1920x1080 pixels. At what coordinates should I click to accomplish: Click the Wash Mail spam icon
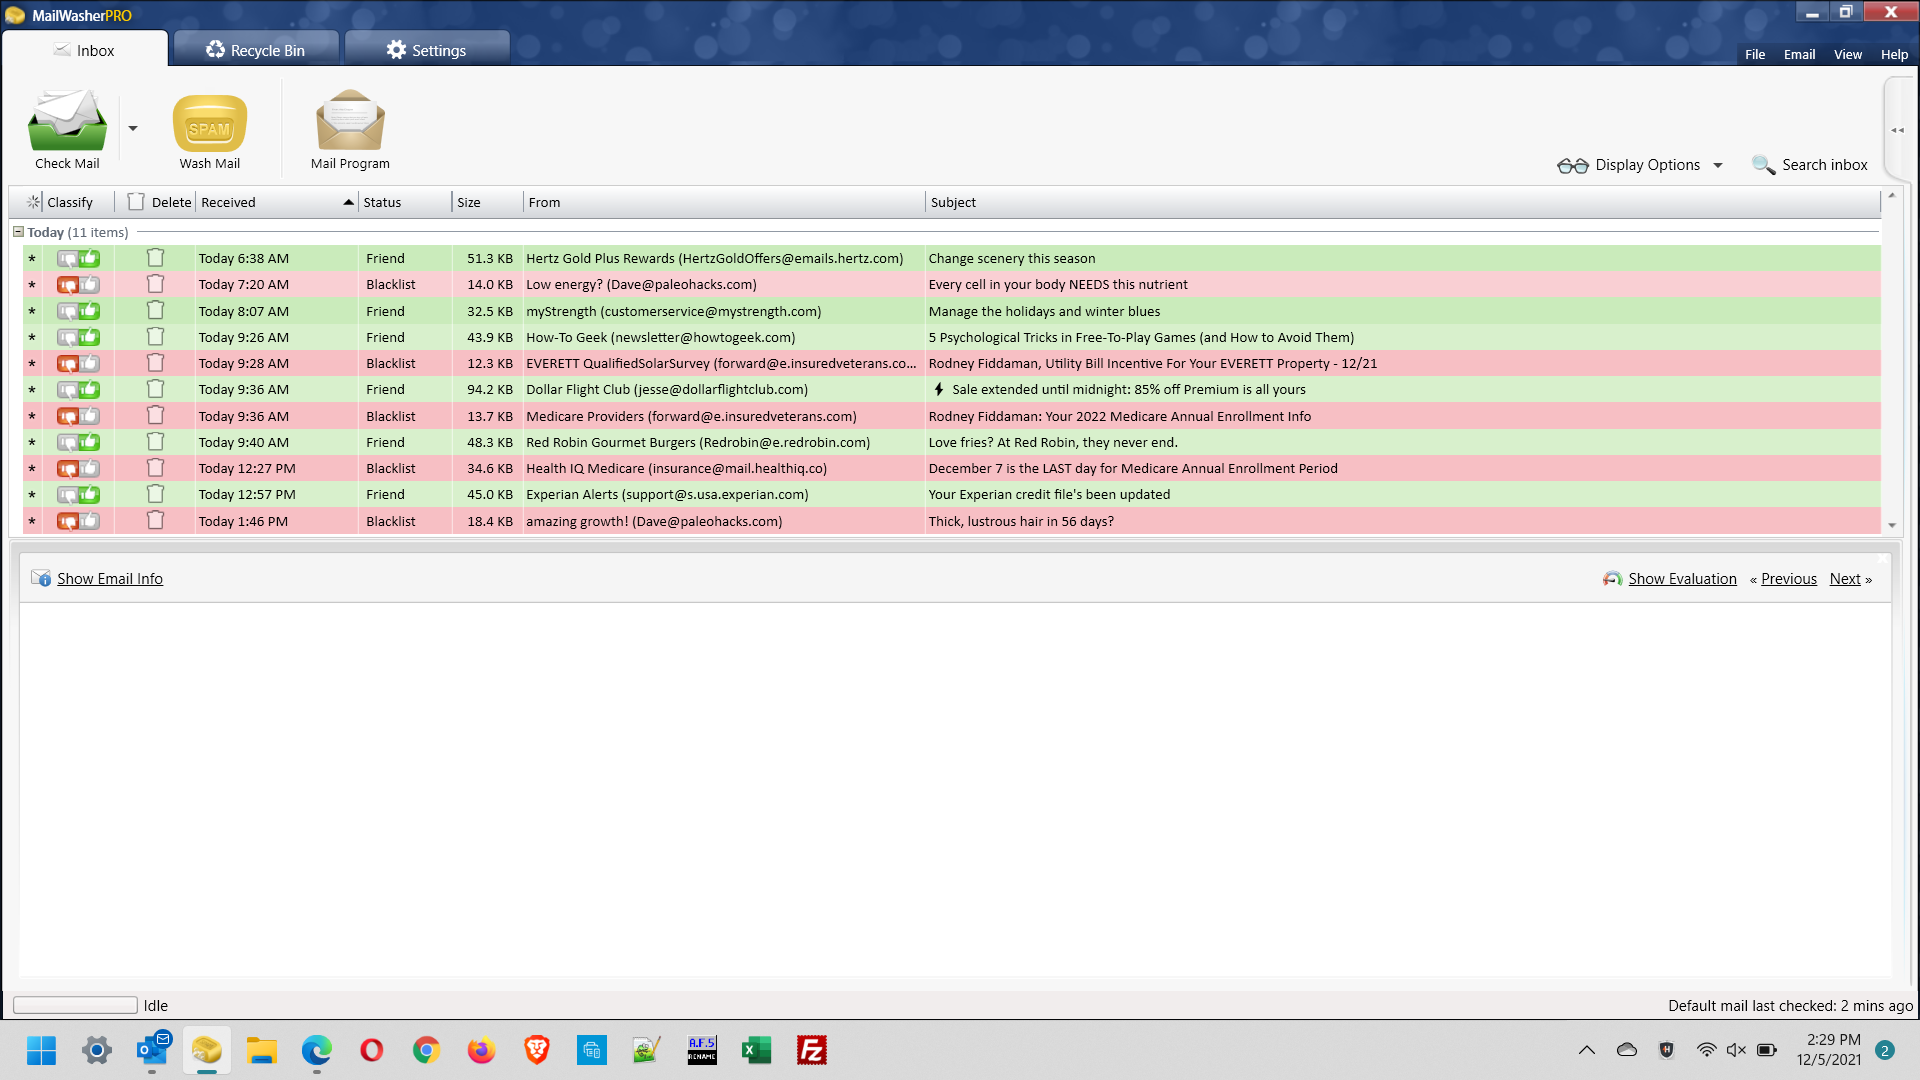209,123
